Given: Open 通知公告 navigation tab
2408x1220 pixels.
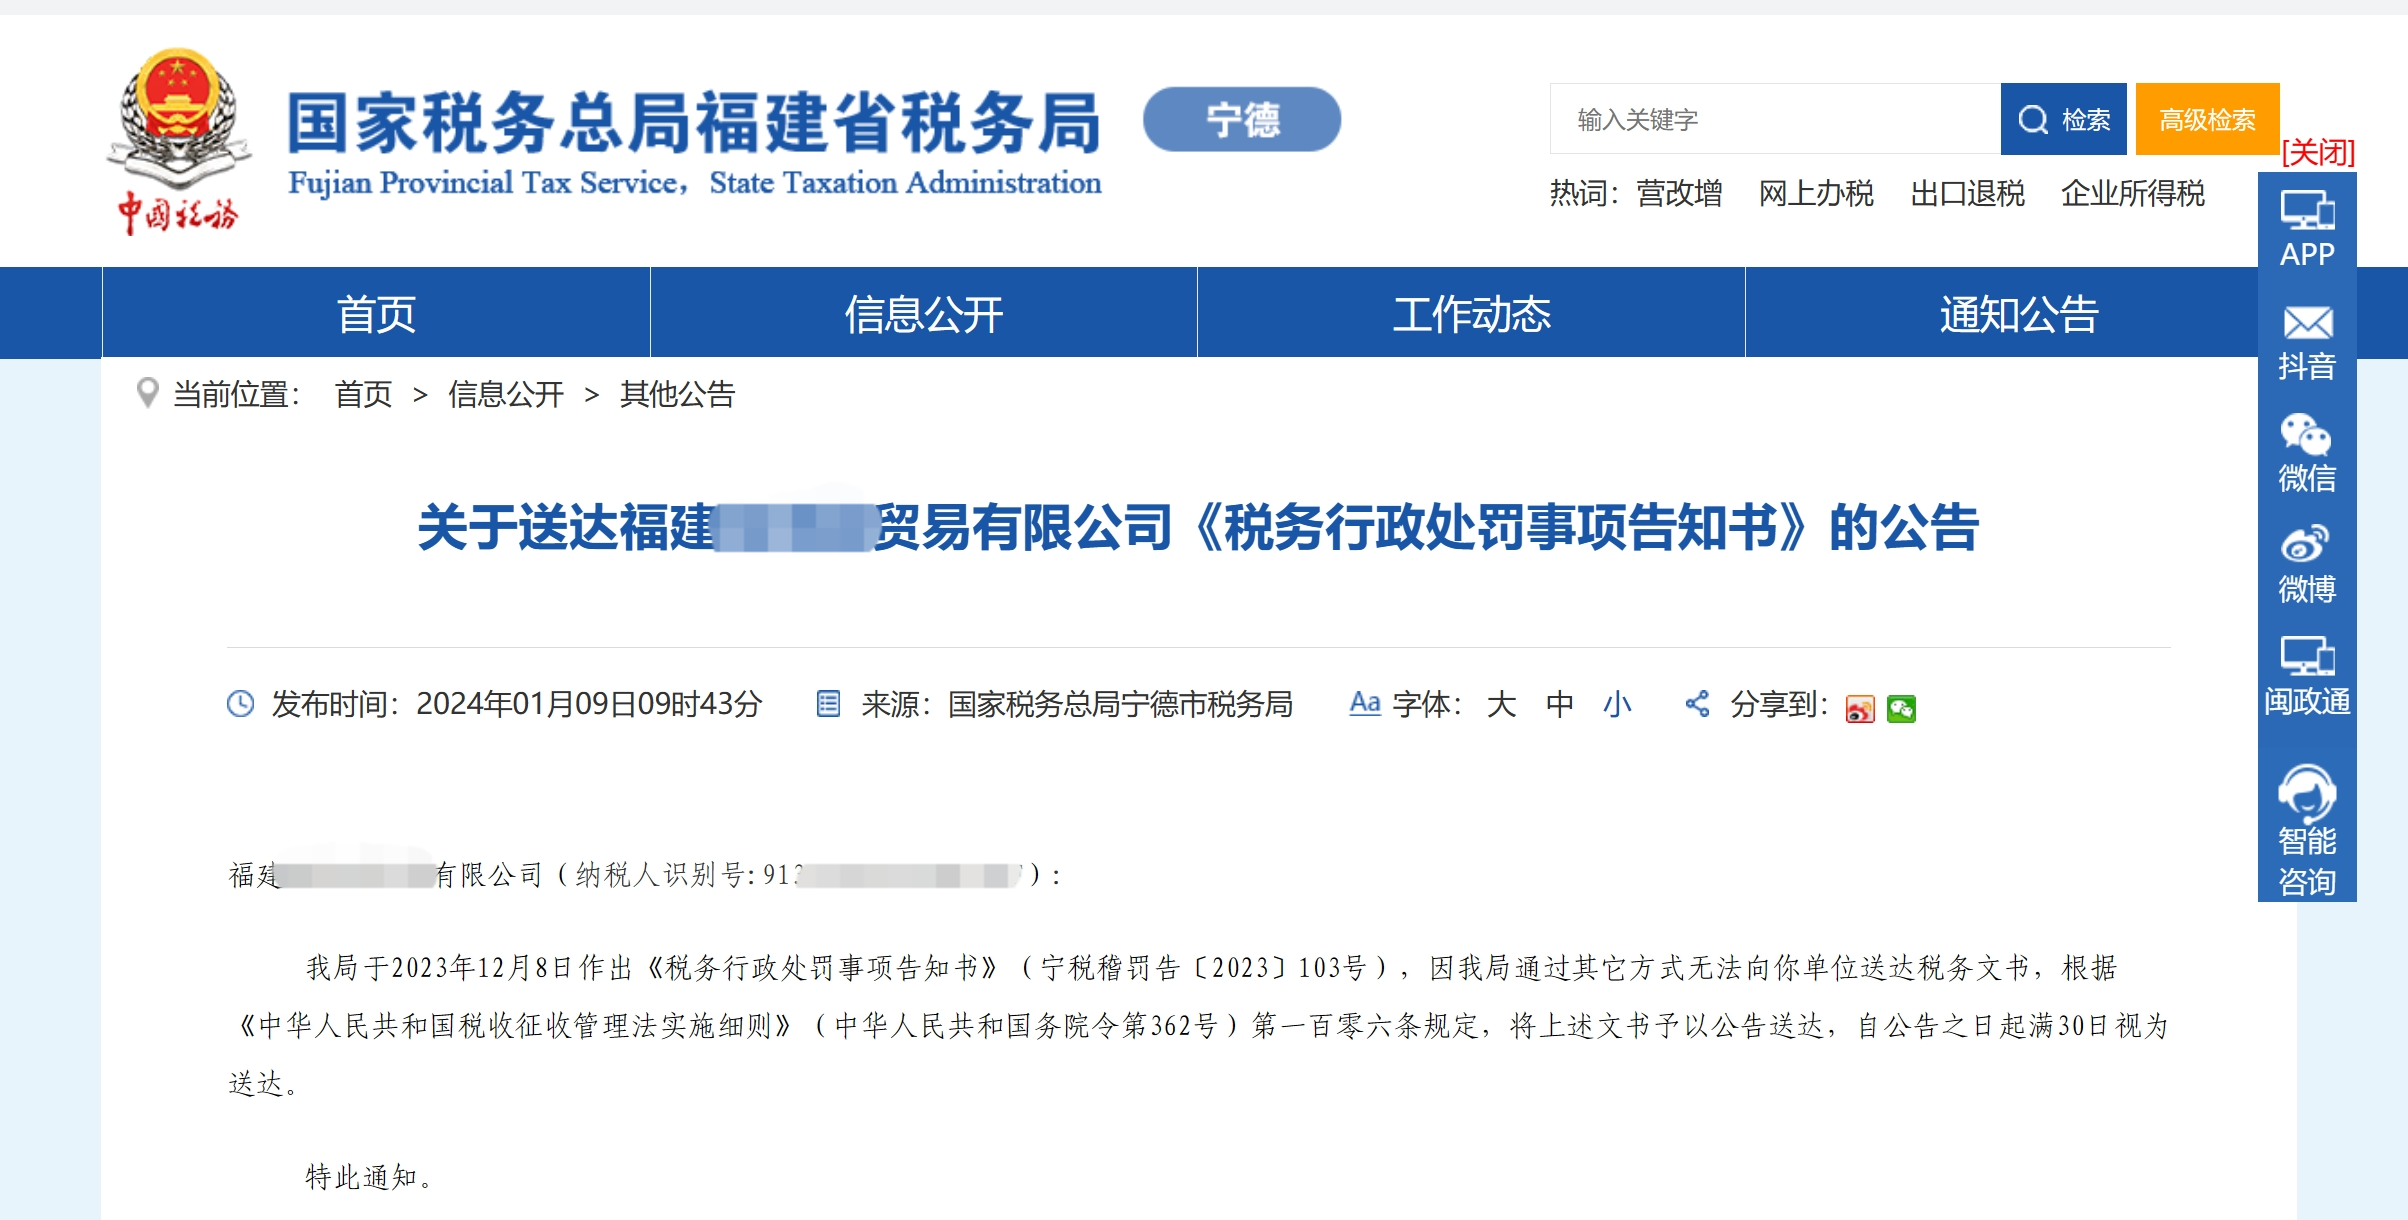Looking at the screenshot, I should coord(2018,313).
